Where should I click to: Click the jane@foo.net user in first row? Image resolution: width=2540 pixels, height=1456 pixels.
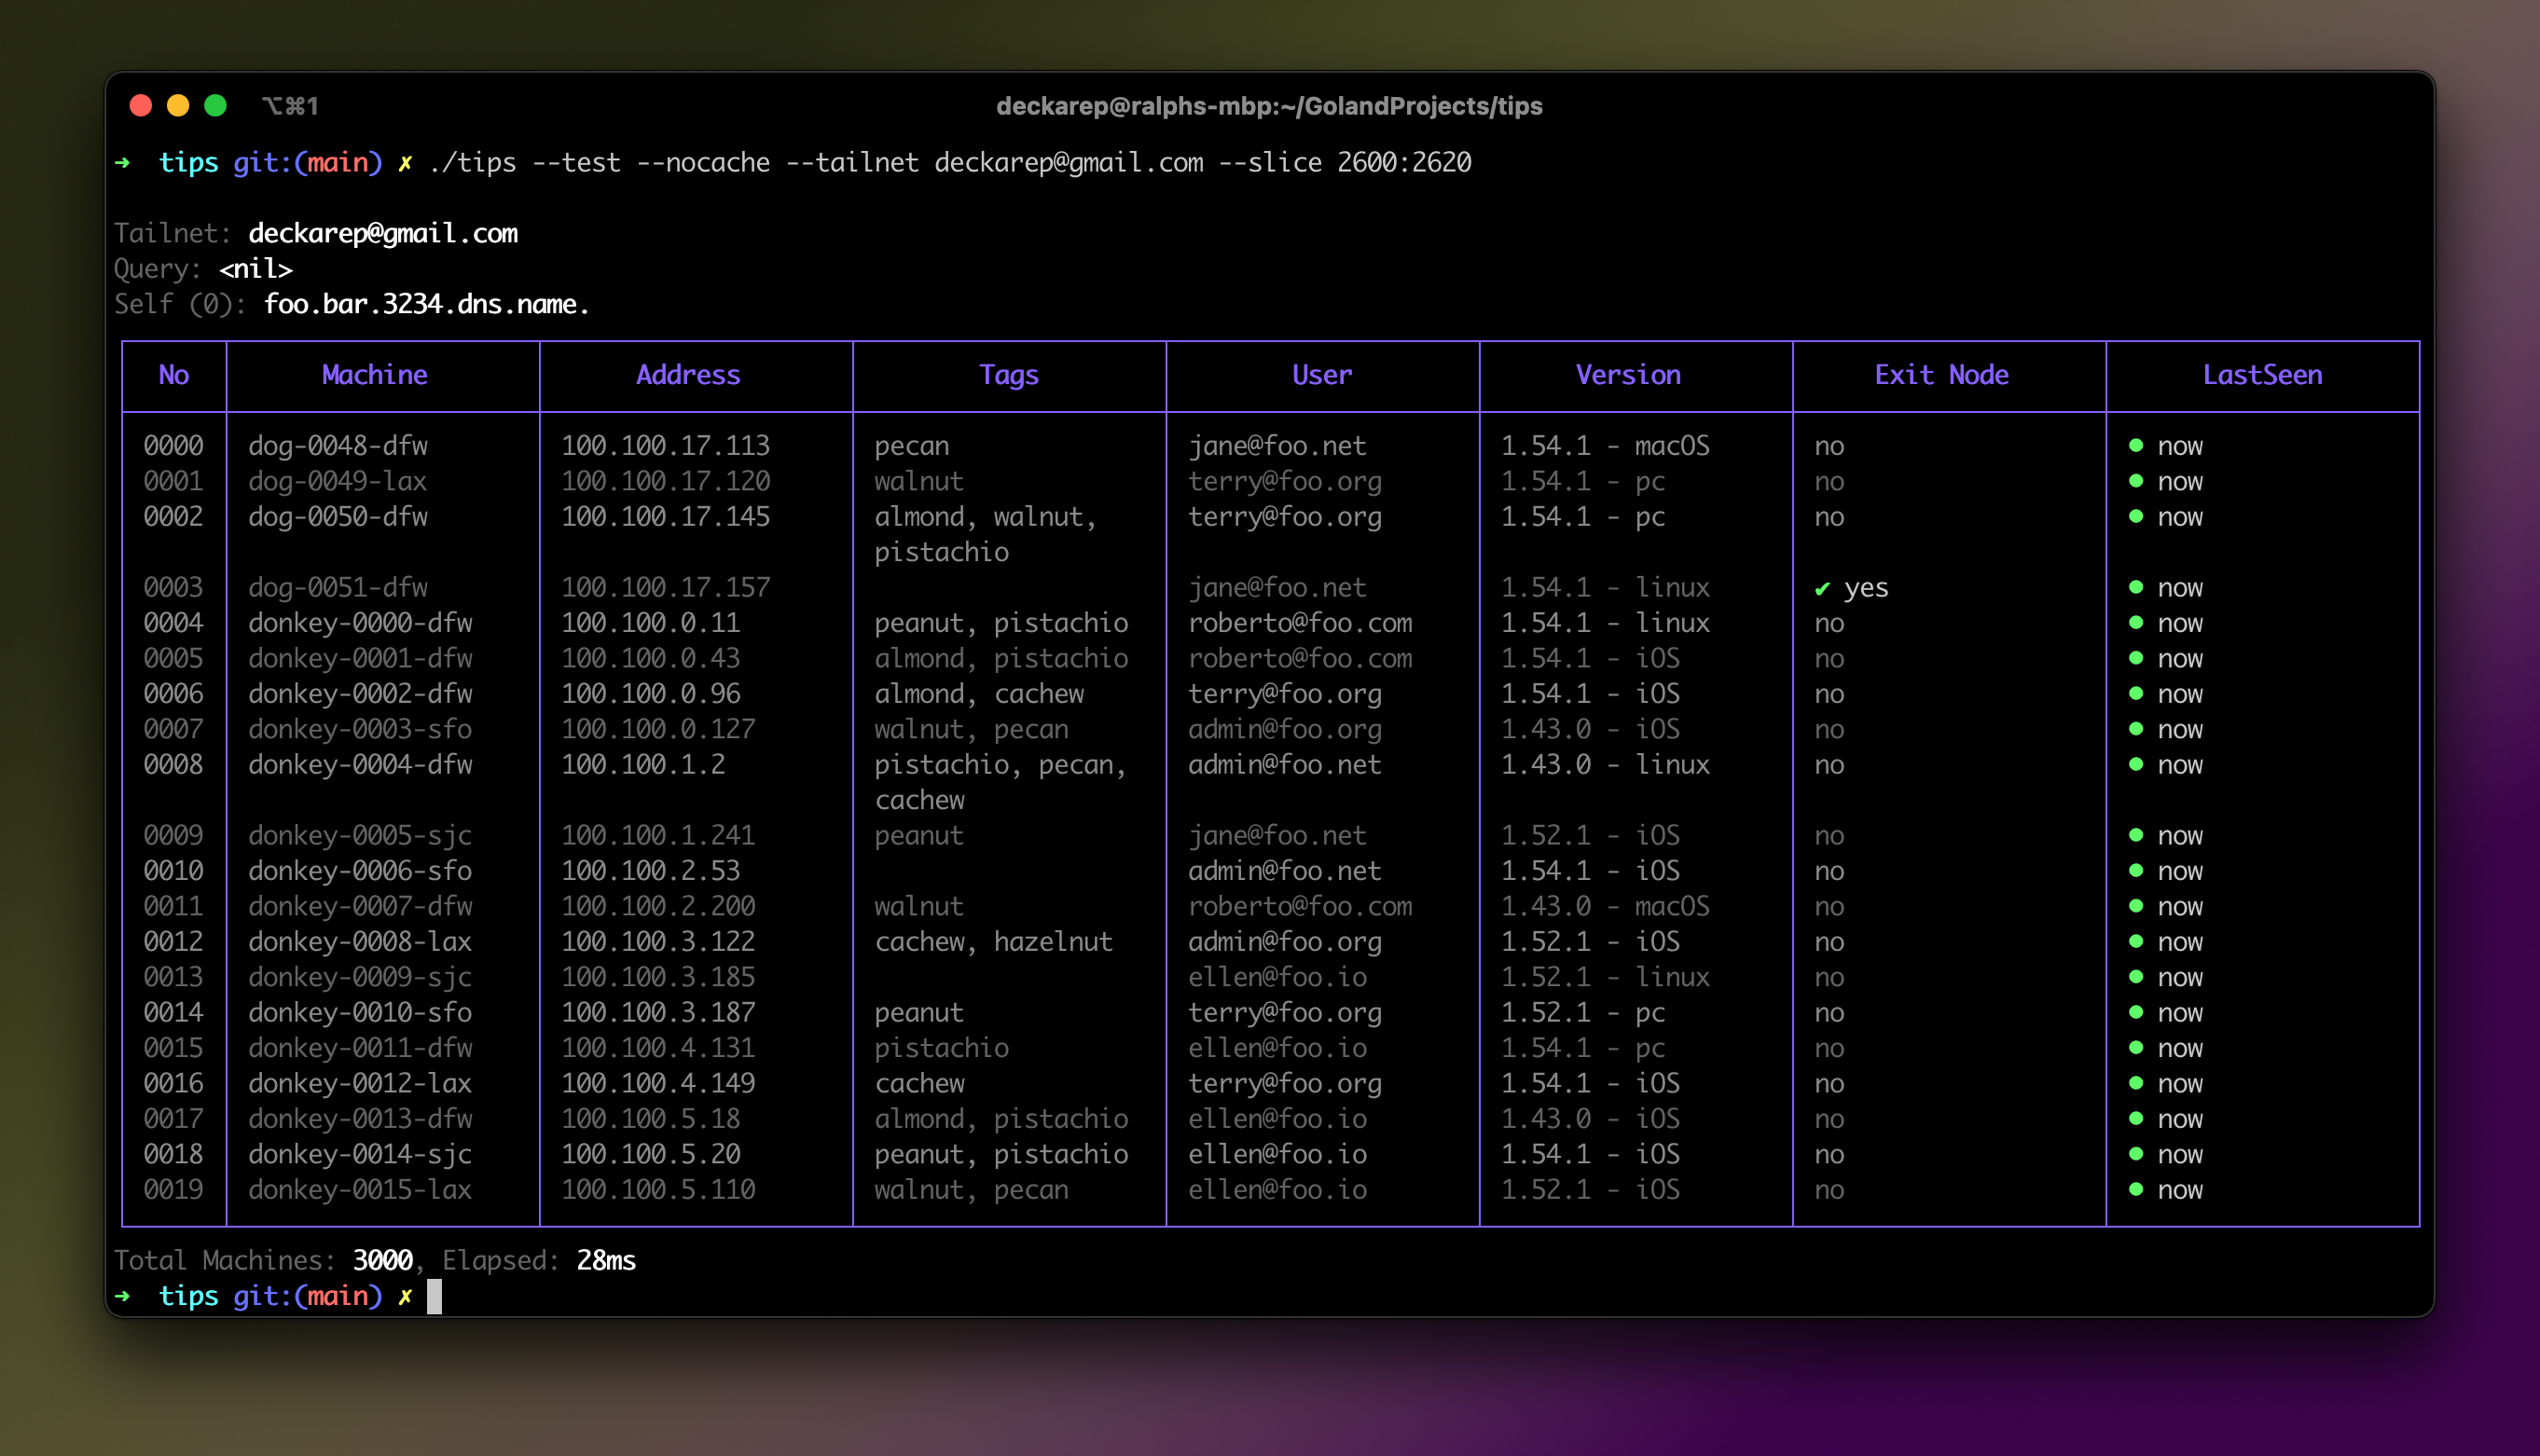1277,446
